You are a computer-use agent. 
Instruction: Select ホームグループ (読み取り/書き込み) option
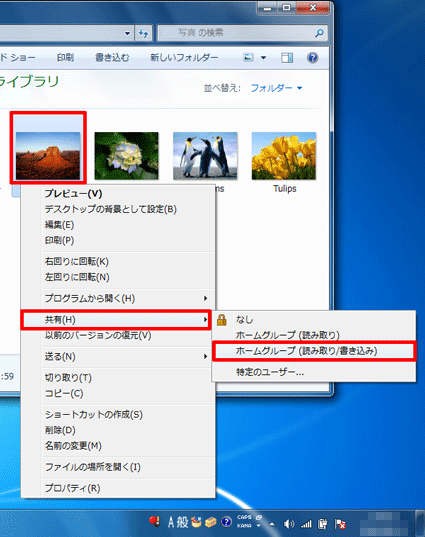coord(314,351)
